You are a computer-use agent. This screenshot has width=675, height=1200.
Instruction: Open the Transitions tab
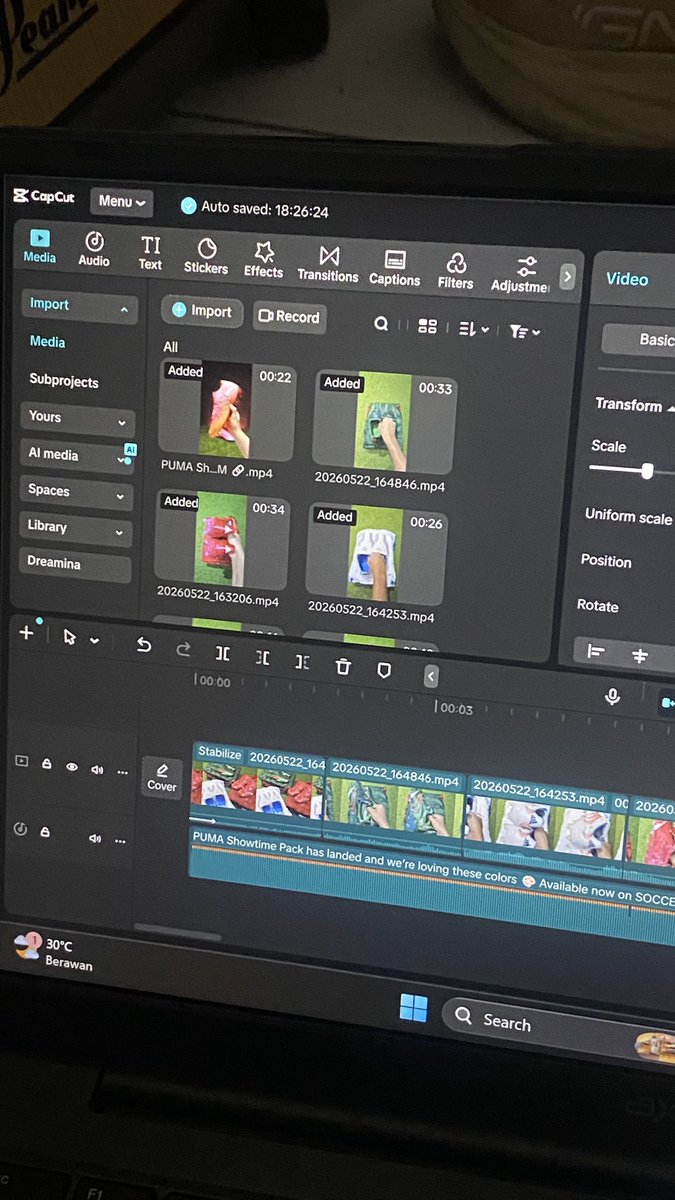[x=328, y=264]
